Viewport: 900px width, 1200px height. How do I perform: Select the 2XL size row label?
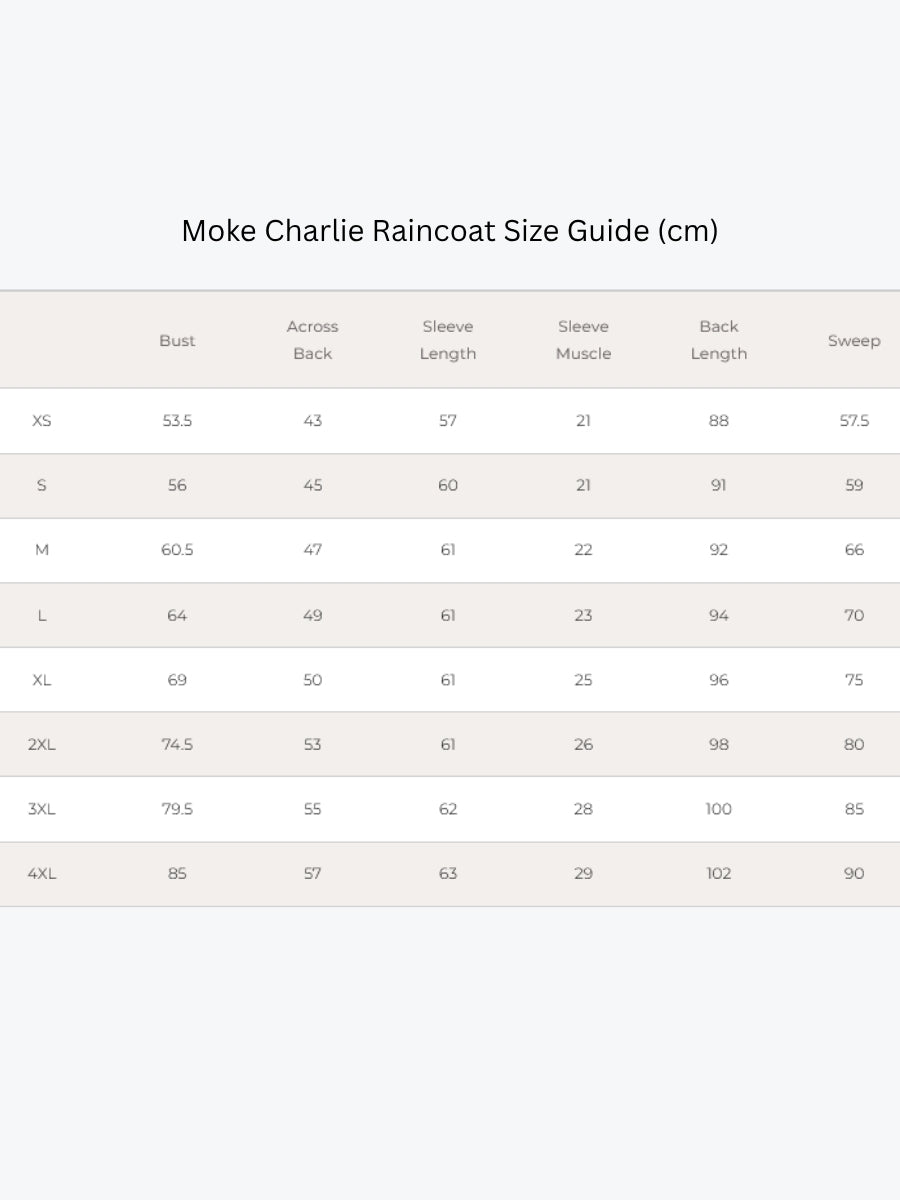point(42,745)
